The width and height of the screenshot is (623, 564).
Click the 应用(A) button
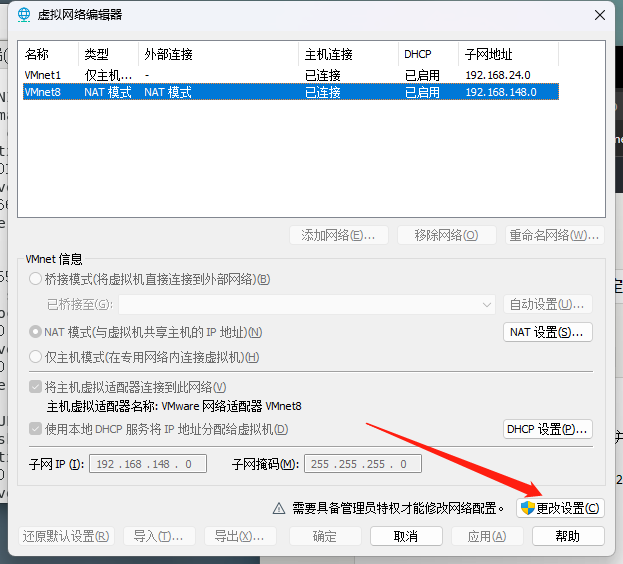tap(487, 536)
